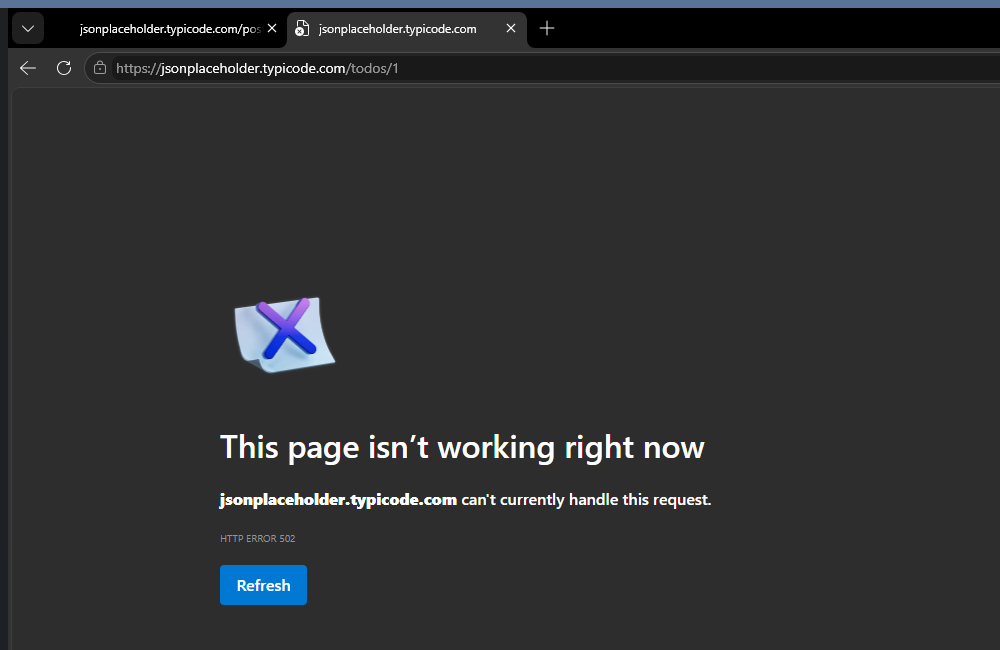Close the active jsonplaceholder.typicode.com tab

point(511,28)
